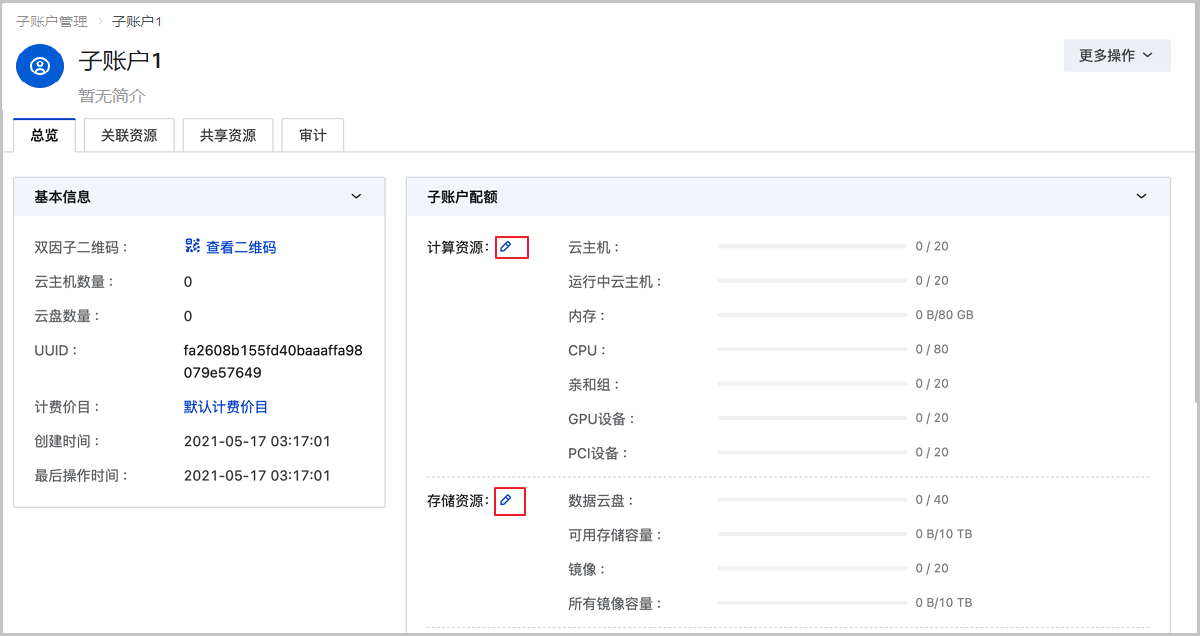Click the 数据云盘 quota progress bar

[x=810, y=500]
